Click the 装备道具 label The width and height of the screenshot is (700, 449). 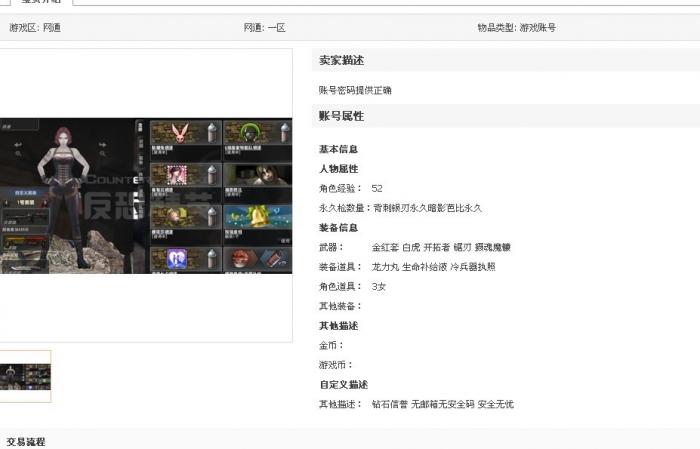point(340,267)
